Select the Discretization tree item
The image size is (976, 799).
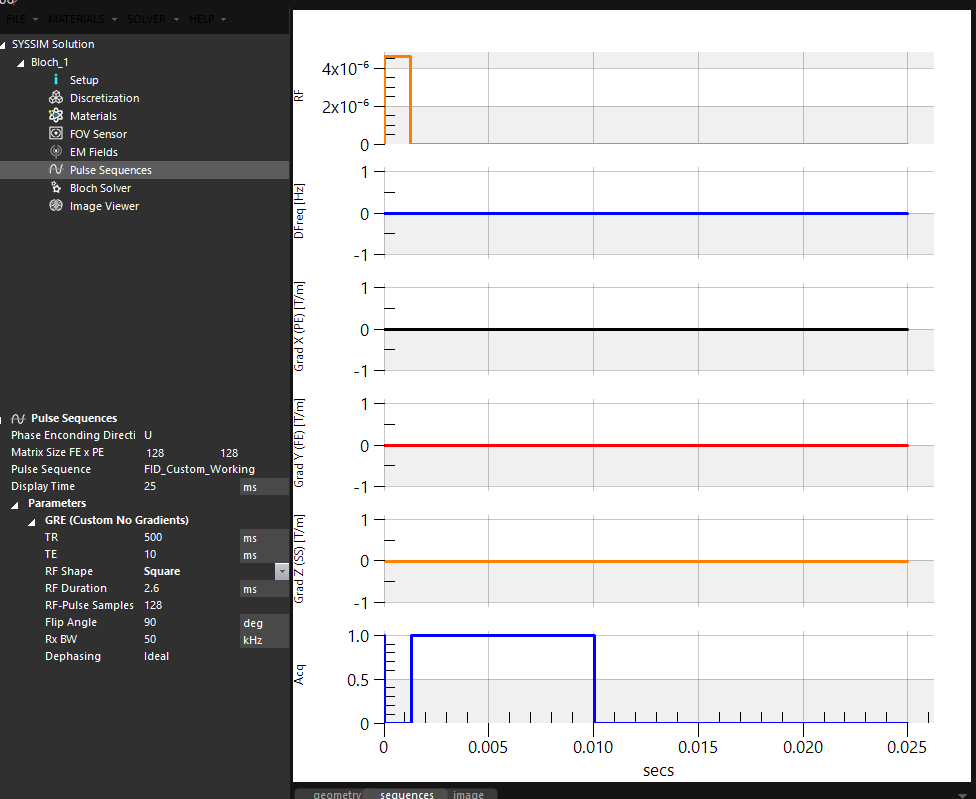point(105,98)
